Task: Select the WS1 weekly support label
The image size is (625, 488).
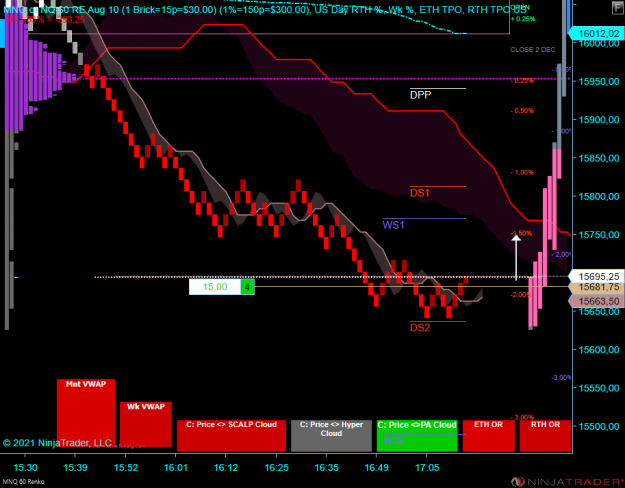Action: point(393,225)
